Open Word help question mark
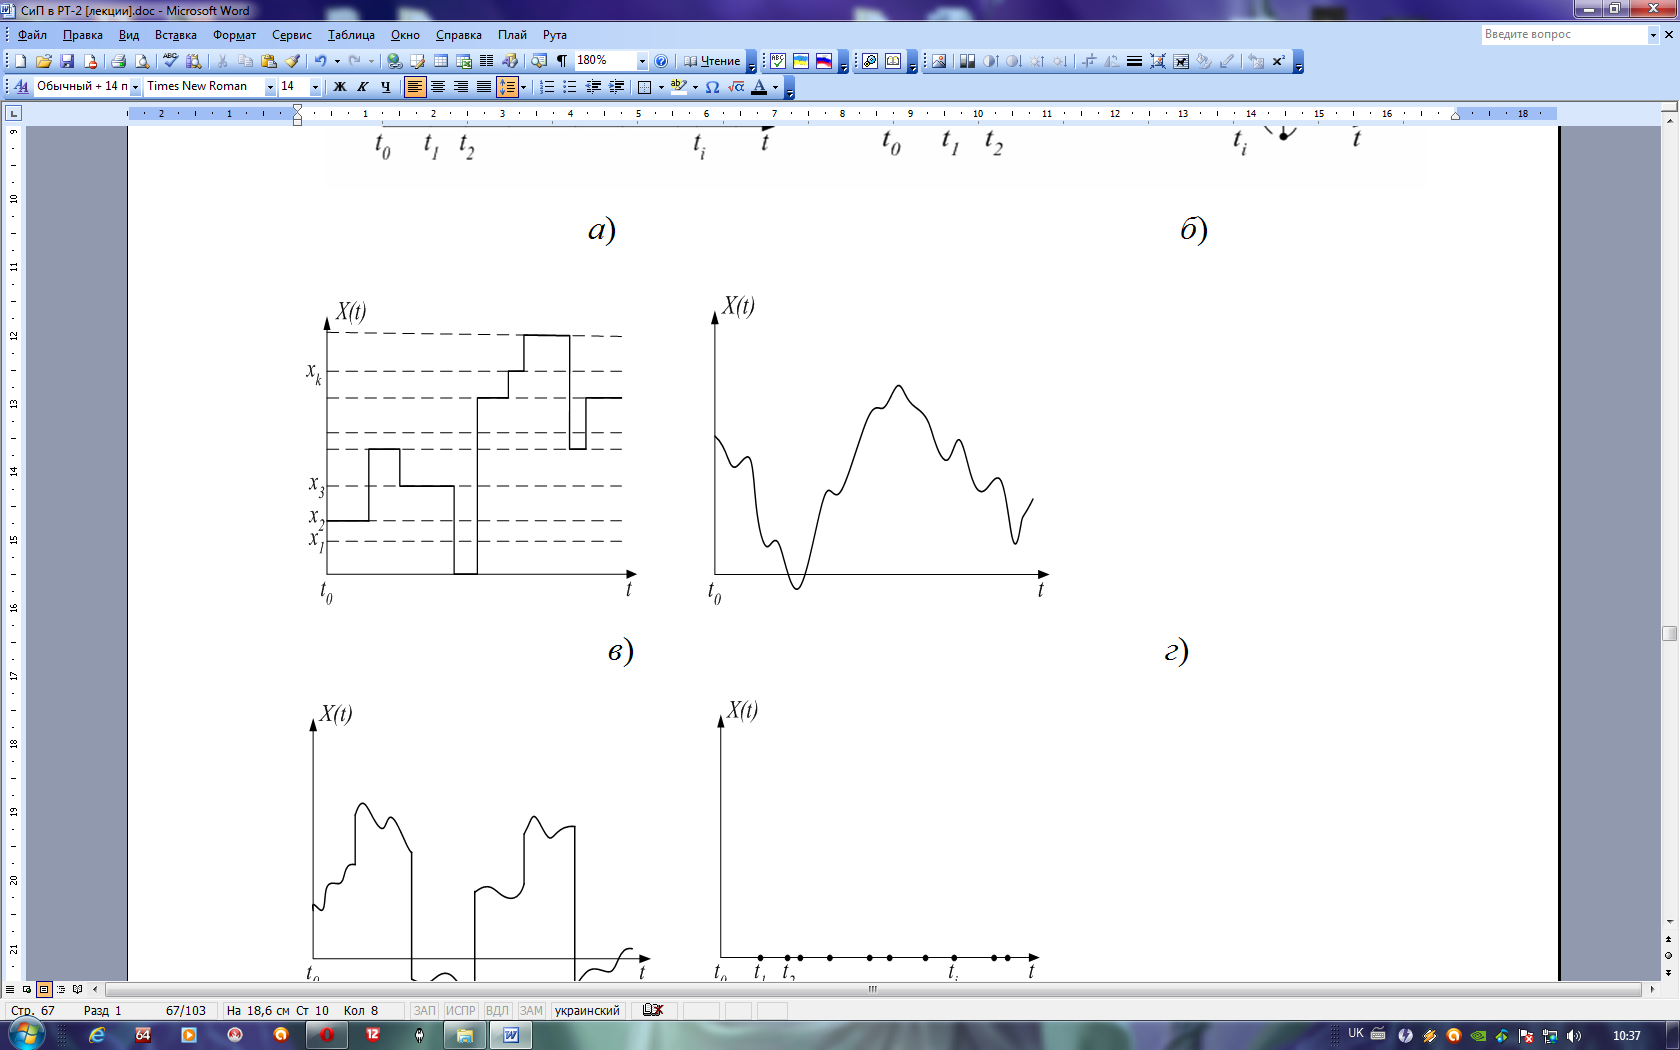Viewport: 1680px width, 1050px height. [661, 61]
